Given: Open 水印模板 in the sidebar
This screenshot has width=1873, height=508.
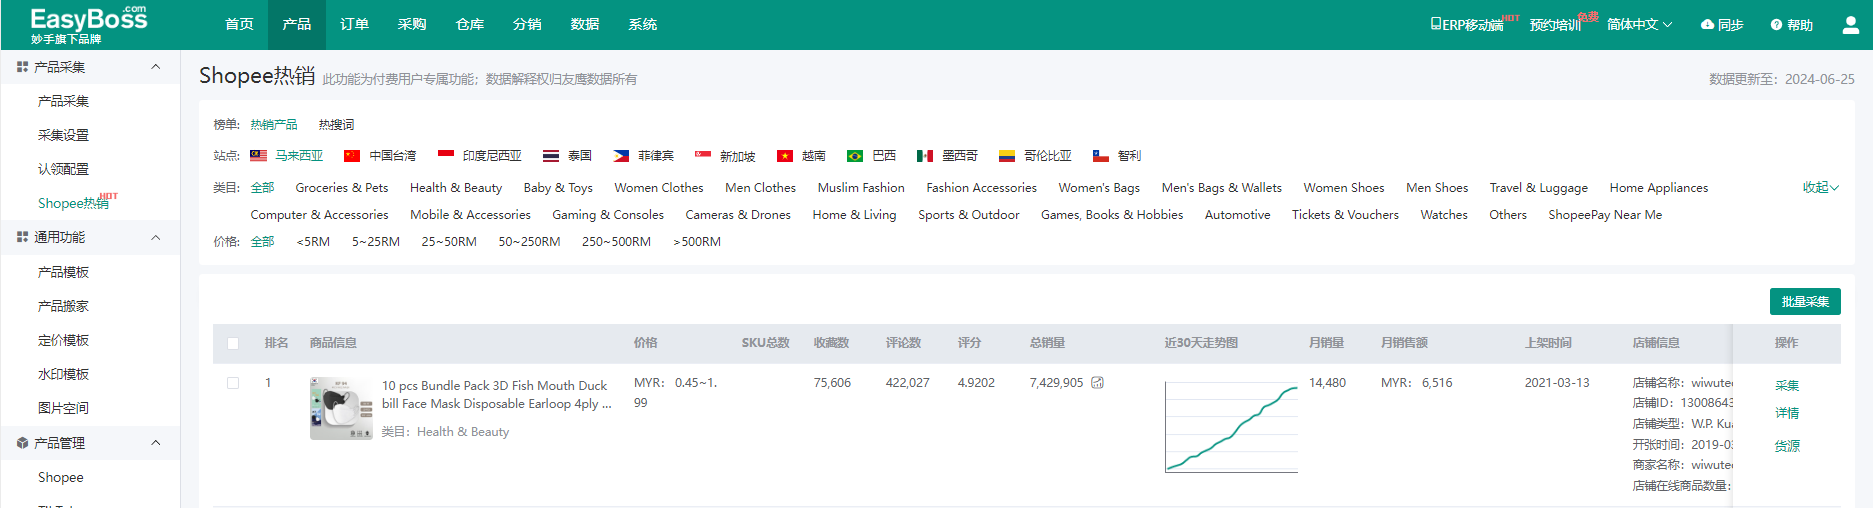Looking at the screenshot, I should tap(63, 374).
